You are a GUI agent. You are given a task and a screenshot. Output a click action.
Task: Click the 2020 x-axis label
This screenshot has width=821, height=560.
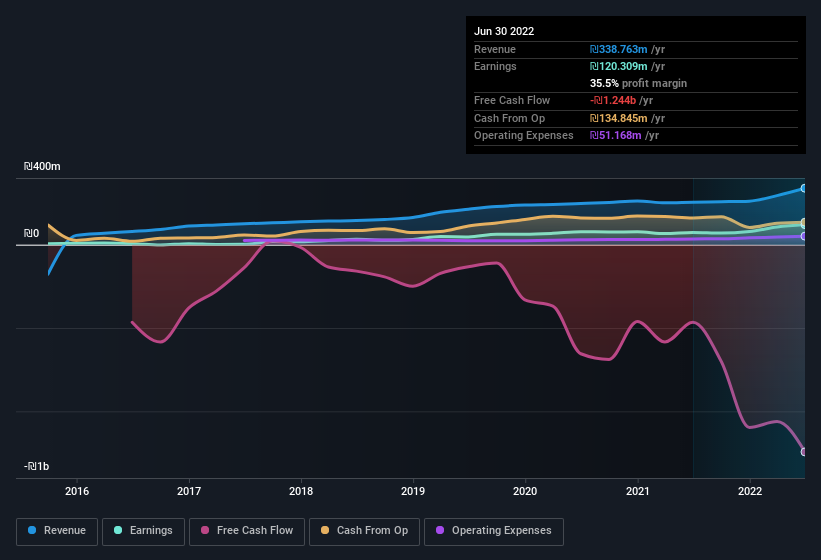click(525, 491)
